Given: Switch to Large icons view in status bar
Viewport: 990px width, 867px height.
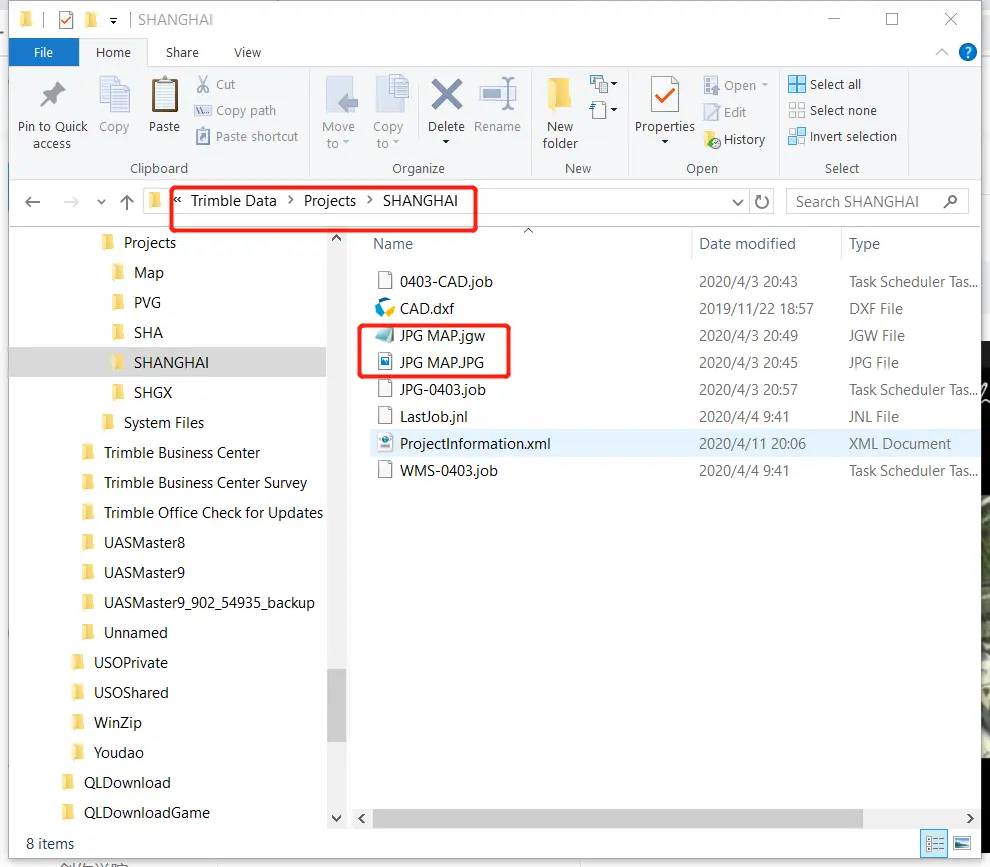Looking at the screenshot, I should (962, 844).
